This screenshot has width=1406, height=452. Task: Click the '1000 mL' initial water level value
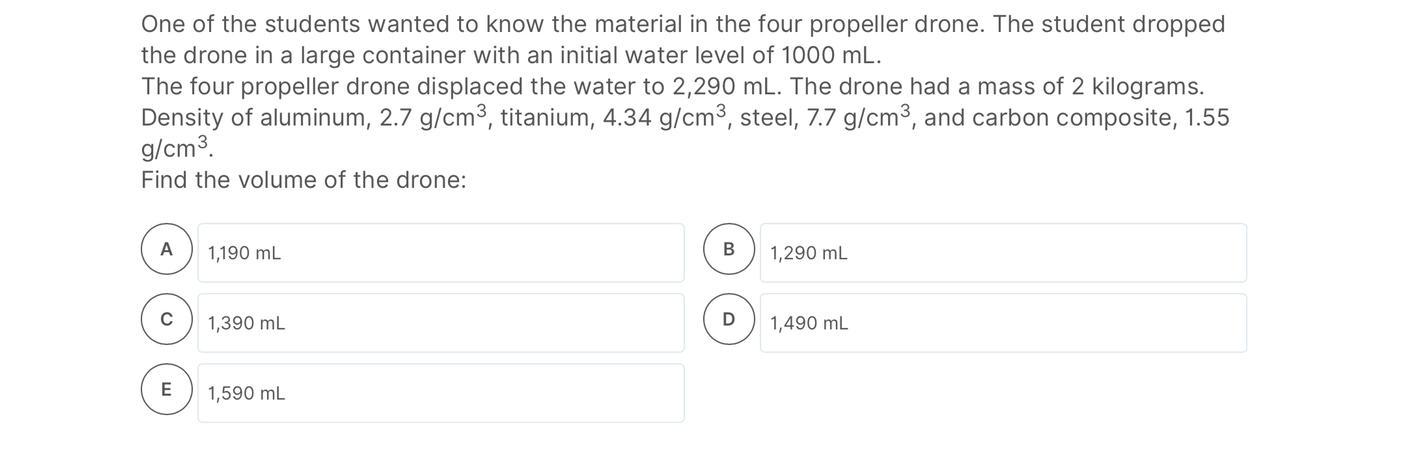click(x=828, y=55)
